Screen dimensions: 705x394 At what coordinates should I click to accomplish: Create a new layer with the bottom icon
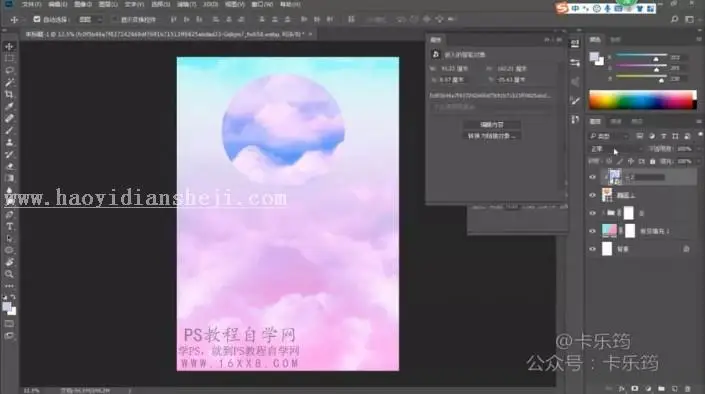(674, 389)
